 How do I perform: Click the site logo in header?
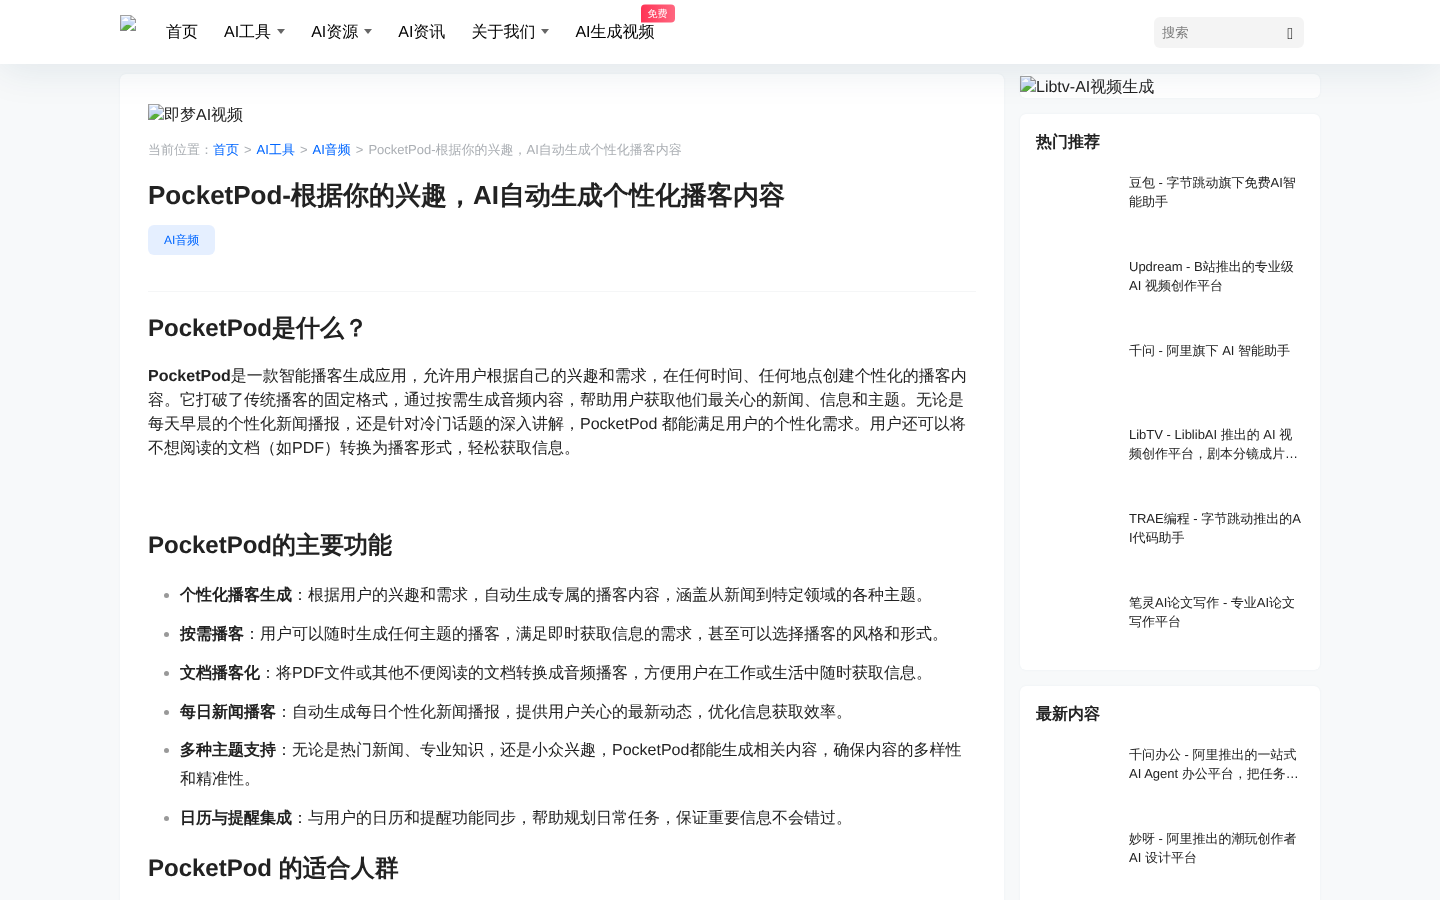tap(128, 25)
